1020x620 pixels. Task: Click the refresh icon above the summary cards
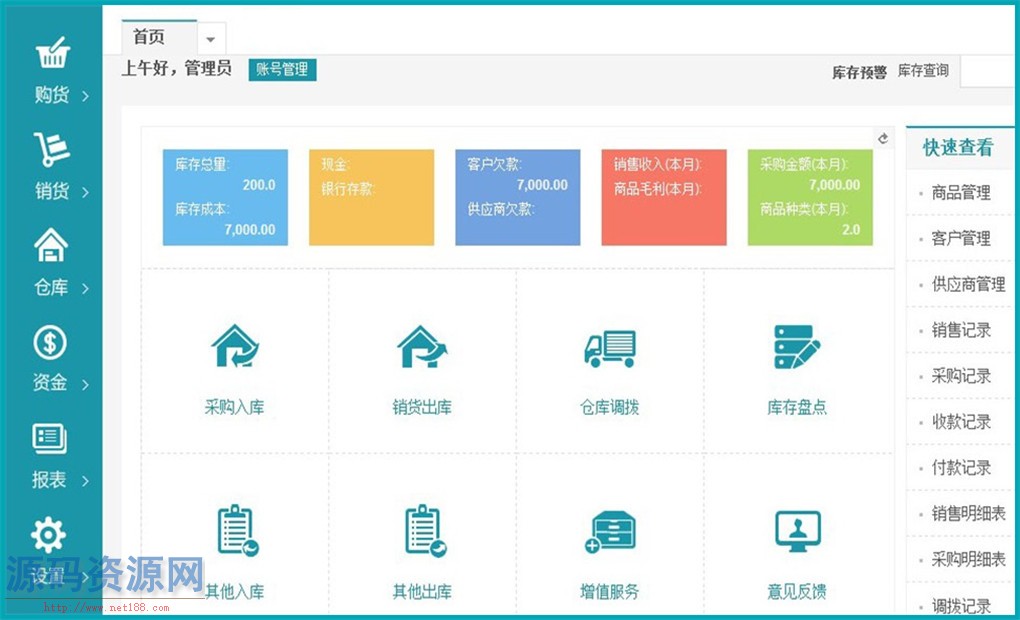[x=883, y=139]
